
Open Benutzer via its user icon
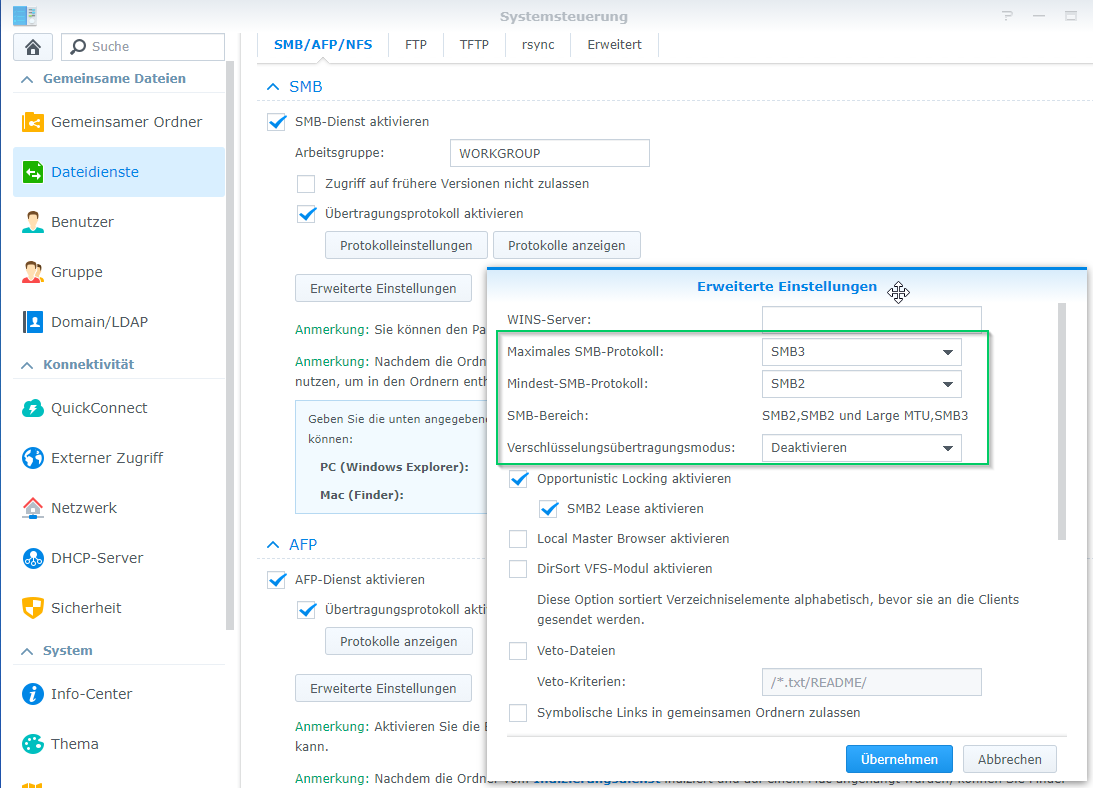pos(33,222)
